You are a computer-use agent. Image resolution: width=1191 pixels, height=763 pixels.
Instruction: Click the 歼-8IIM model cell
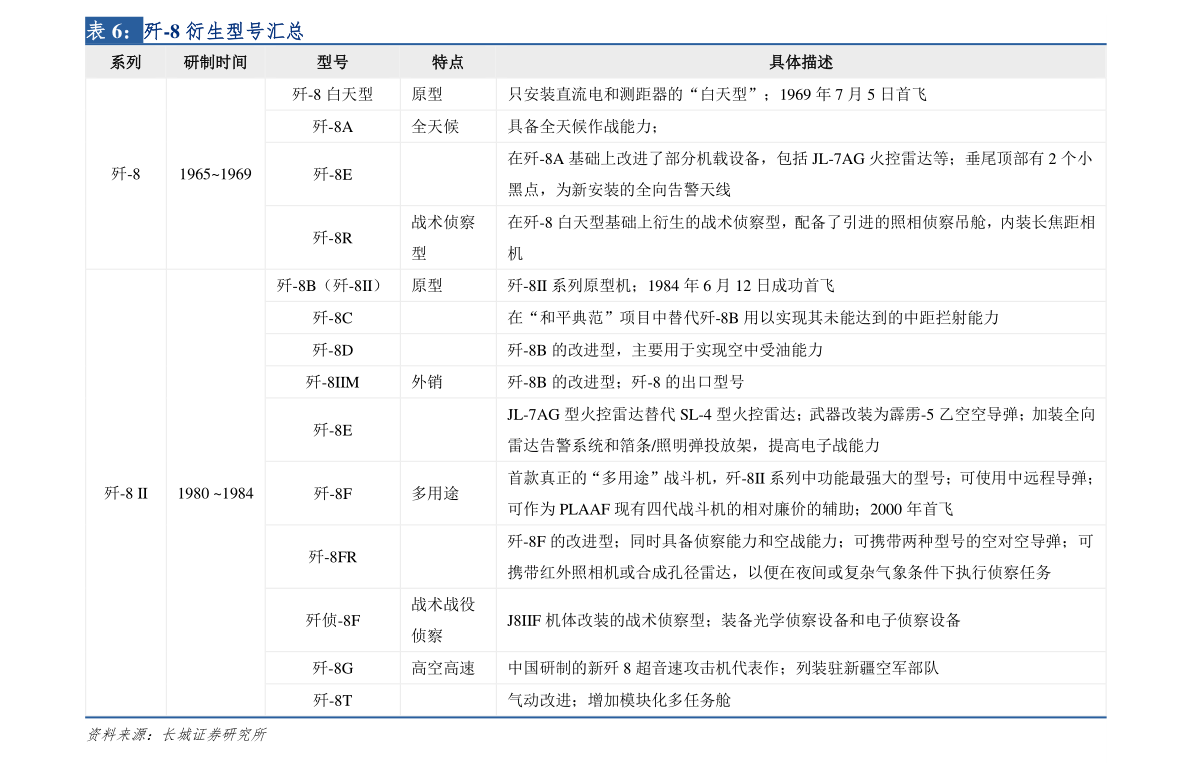click(x=332, y=382)
